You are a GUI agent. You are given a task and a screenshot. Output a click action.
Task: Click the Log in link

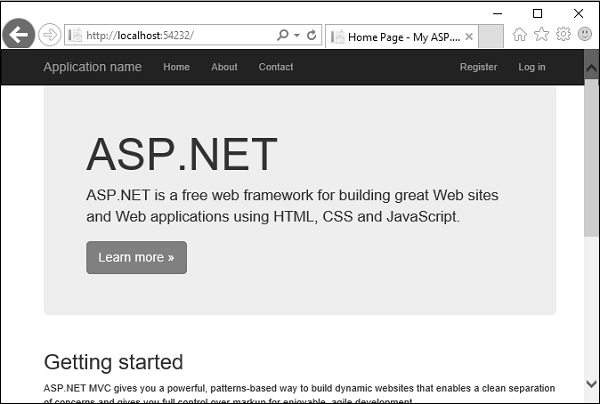(532, 67)
